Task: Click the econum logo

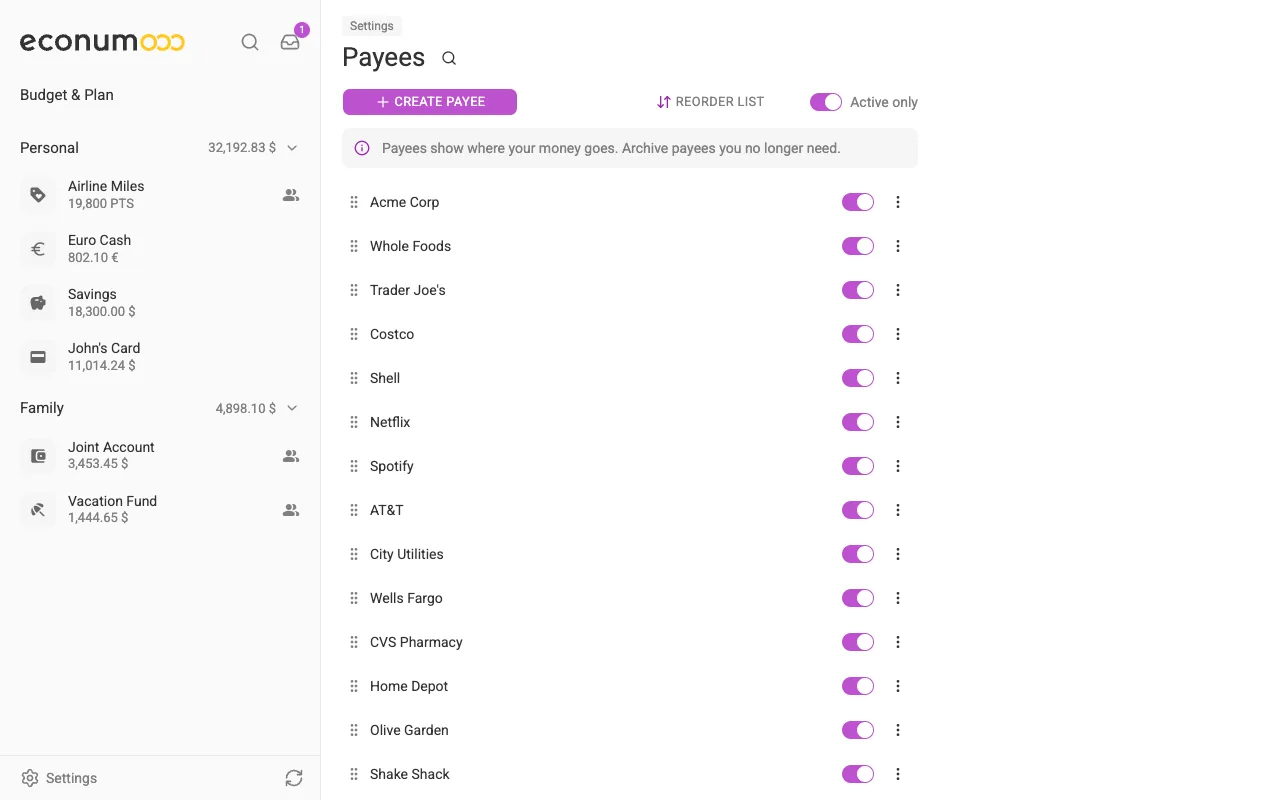Action: tap(102, 42)
